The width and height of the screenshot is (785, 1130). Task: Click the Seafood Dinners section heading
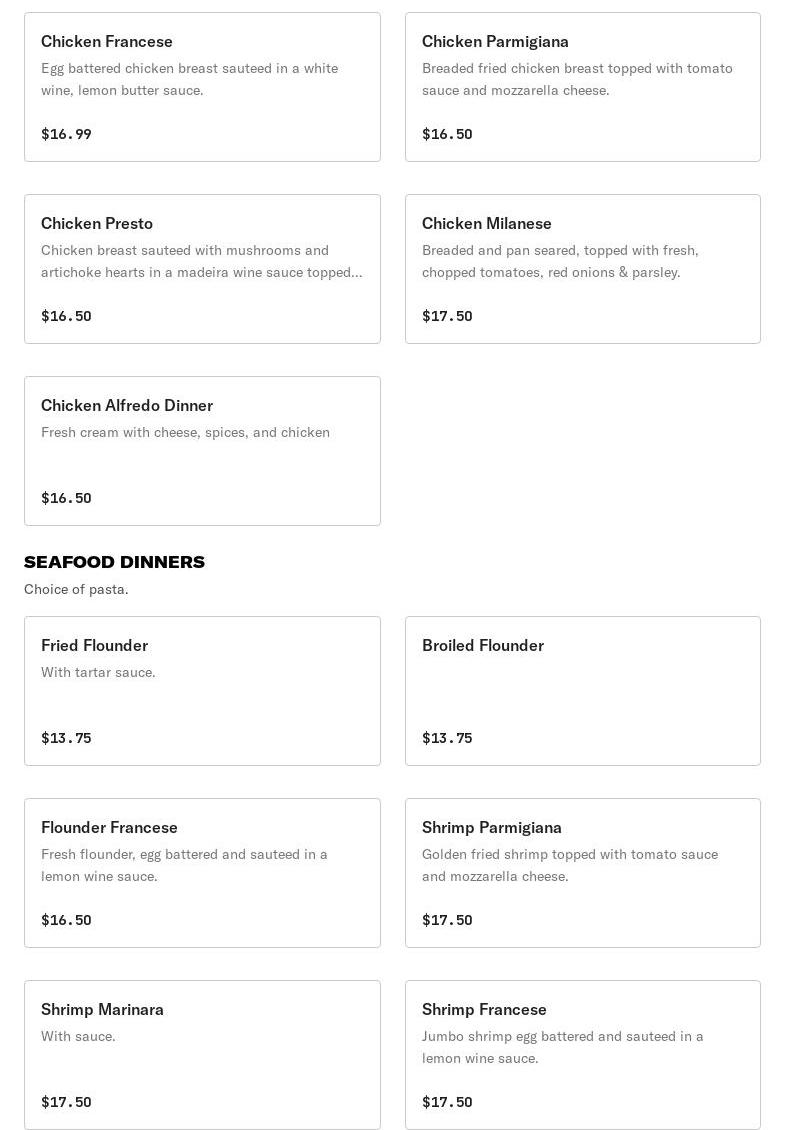114,562
